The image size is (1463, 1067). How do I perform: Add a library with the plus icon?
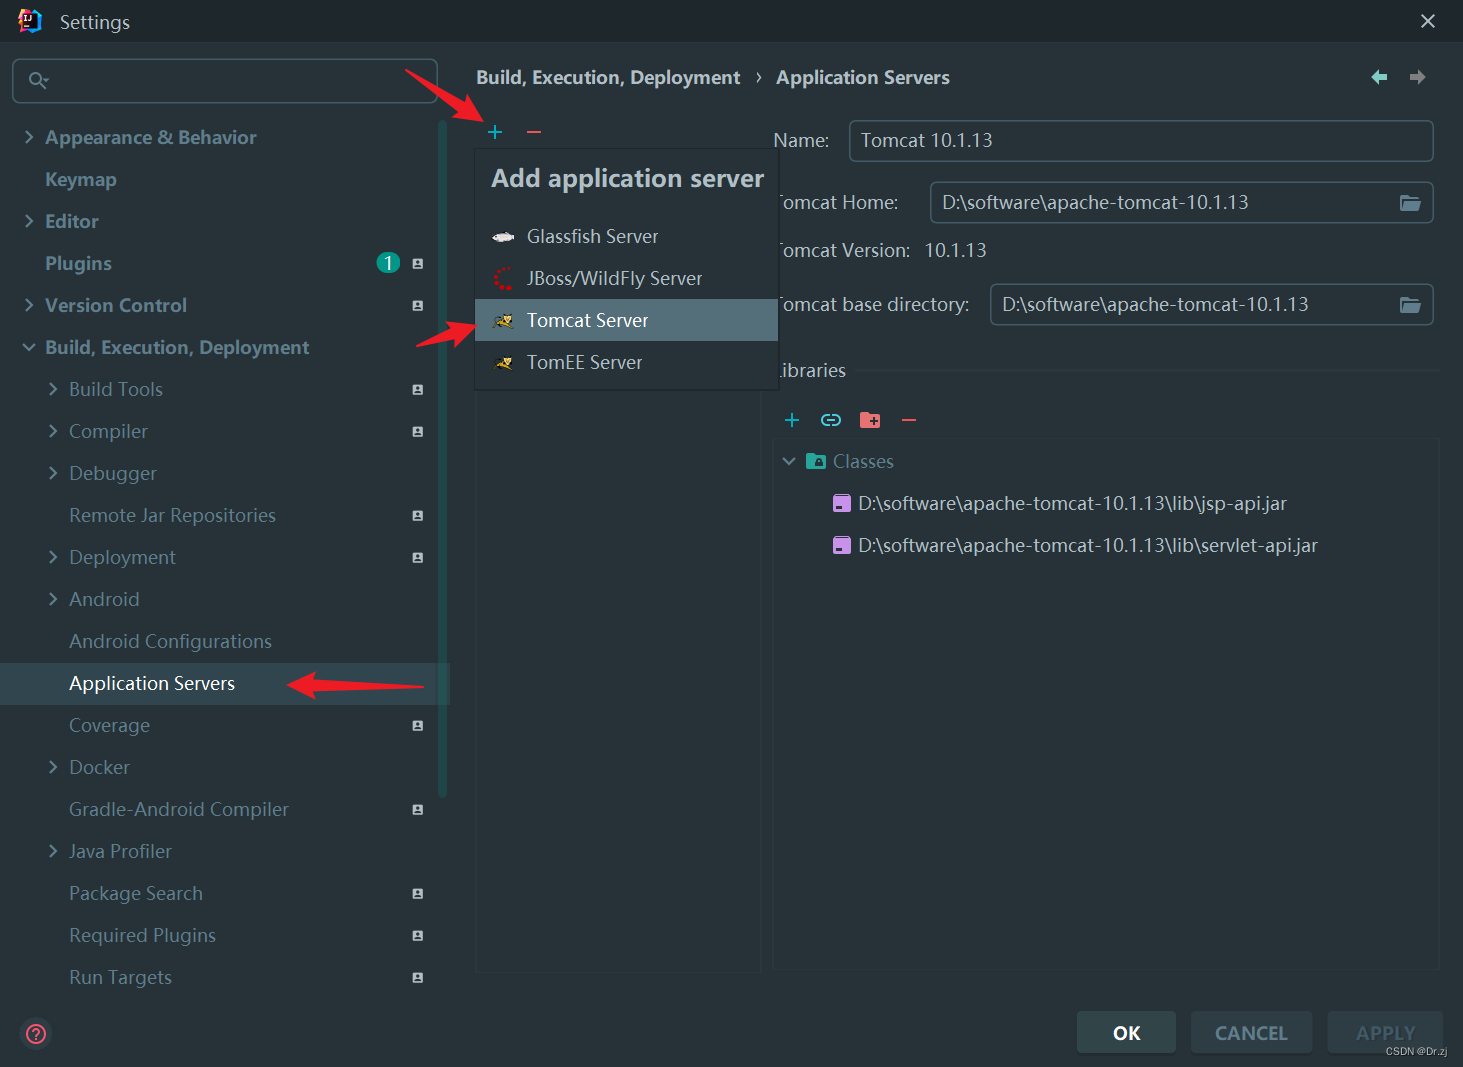pyautogui.click(x=792, y=420)
